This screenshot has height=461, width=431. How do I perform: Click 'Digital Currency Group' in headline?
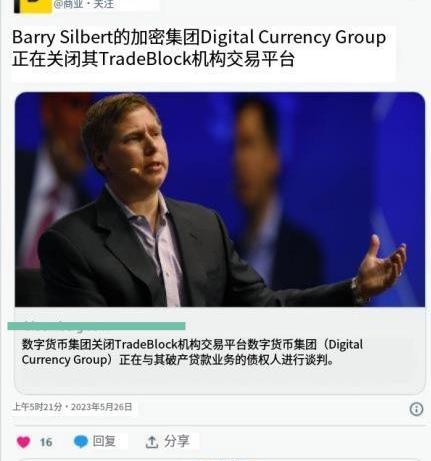(293, 37)
